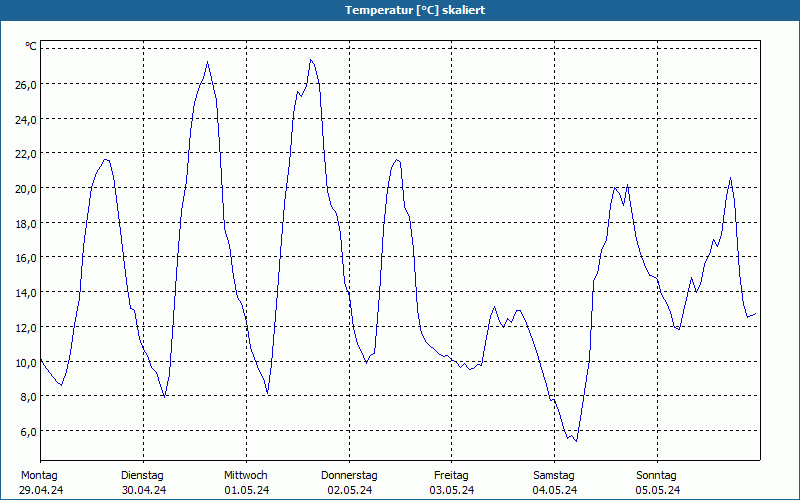Click the Samstag day label
The width and height of the screenshot is (800, 500).
click(x=554, y=476)
